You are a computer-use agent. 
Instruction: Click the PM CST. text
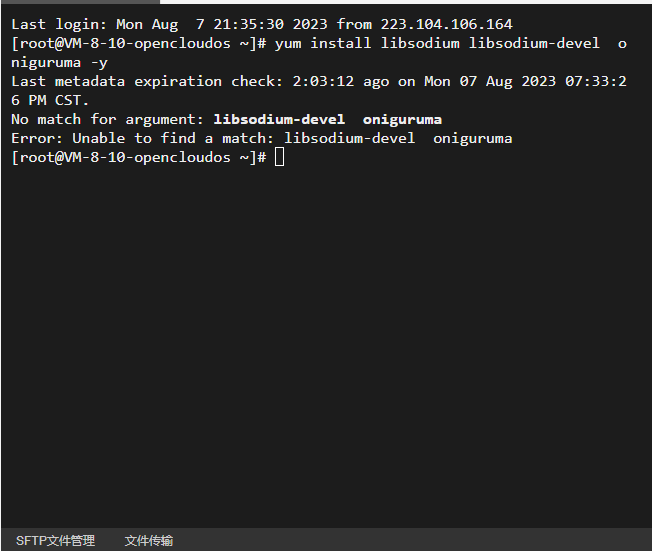[58, 100]
